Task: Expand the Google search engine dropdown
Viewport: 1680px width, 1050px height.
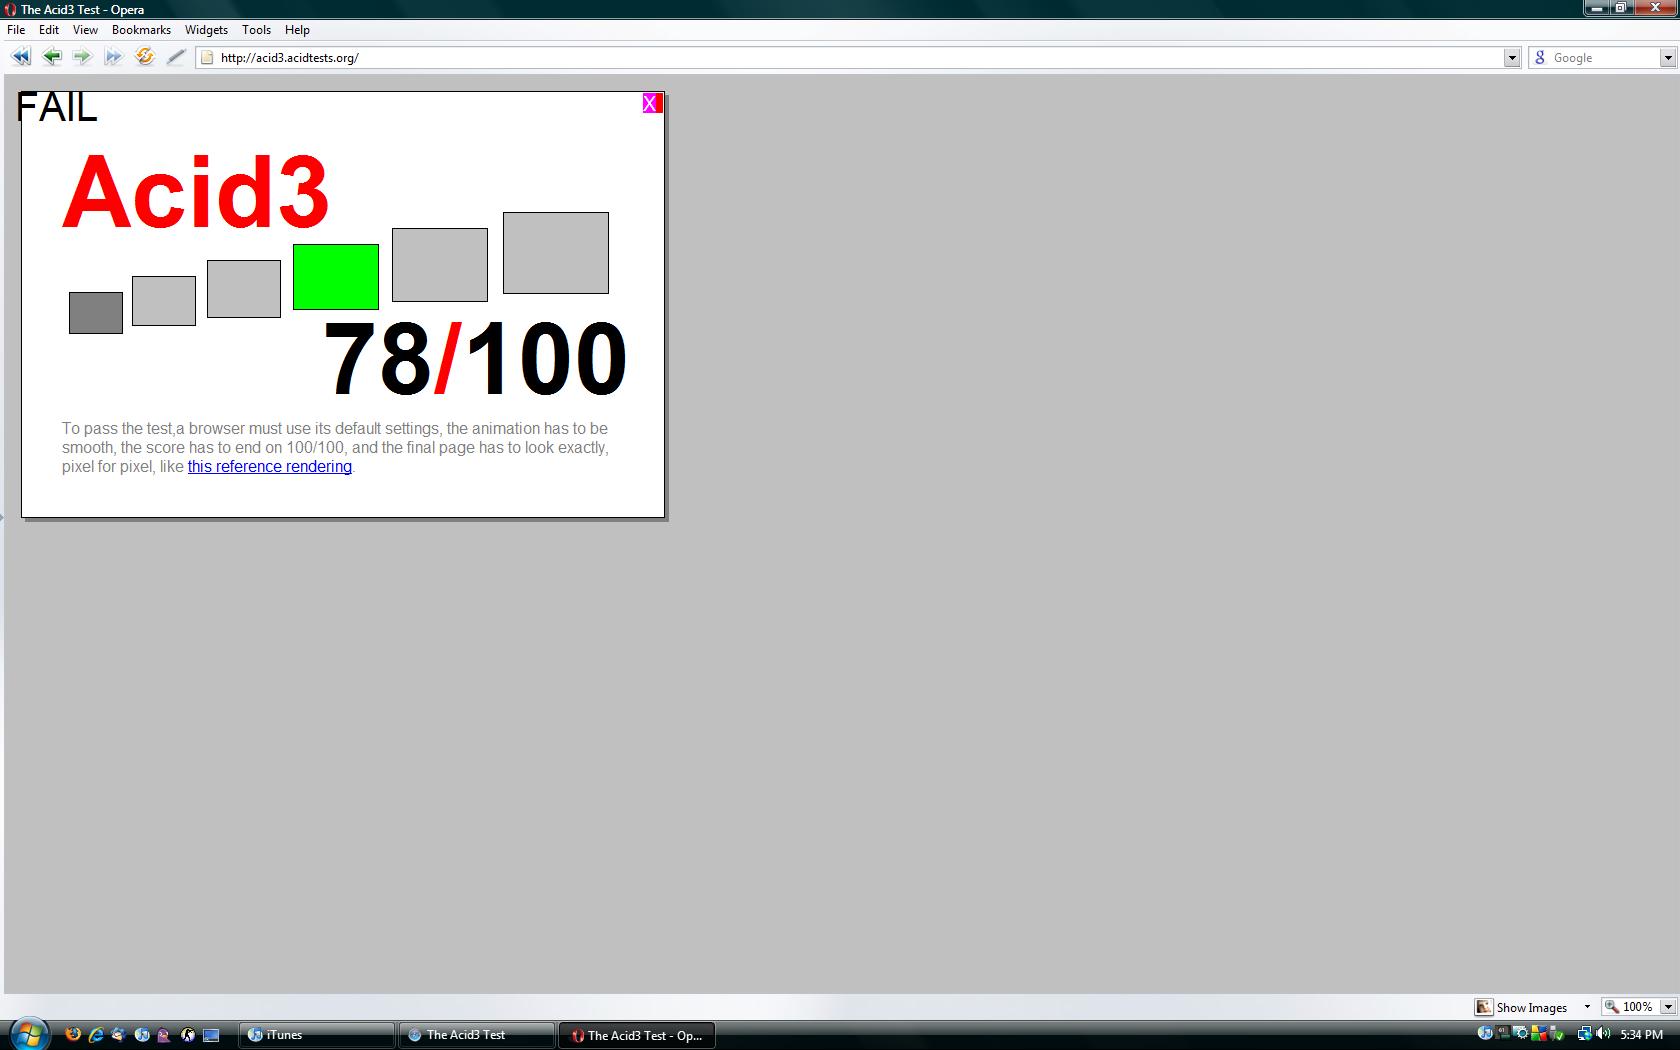Action: (1667, 58)
